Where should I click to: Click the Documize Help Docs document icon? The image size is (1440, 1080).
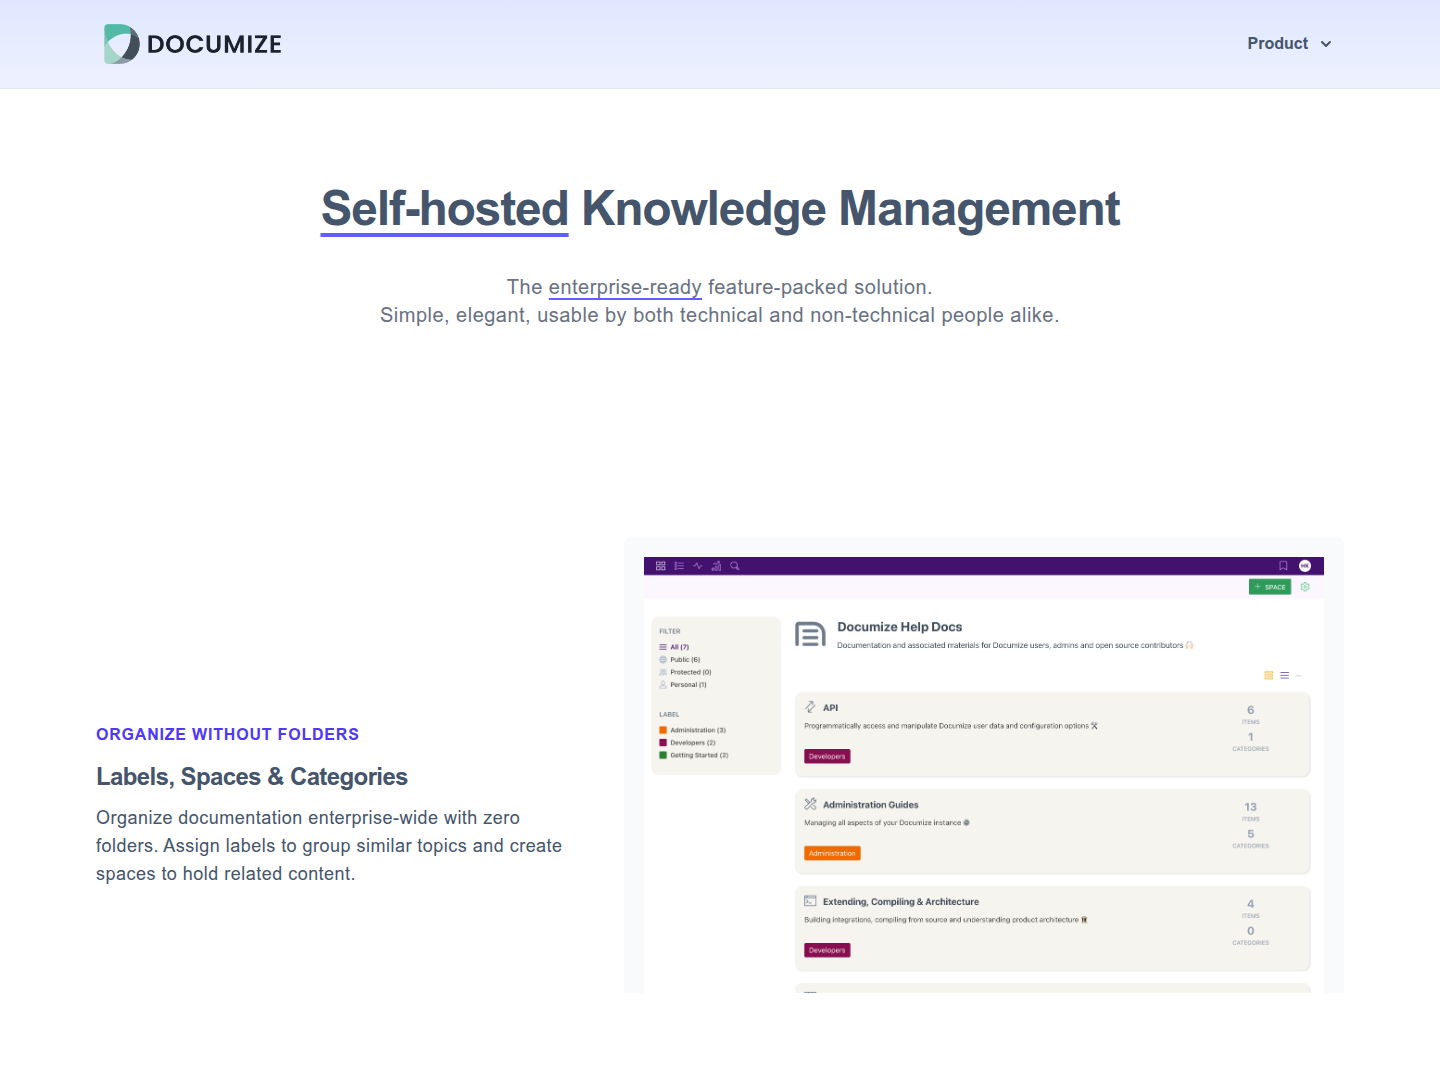810,635
